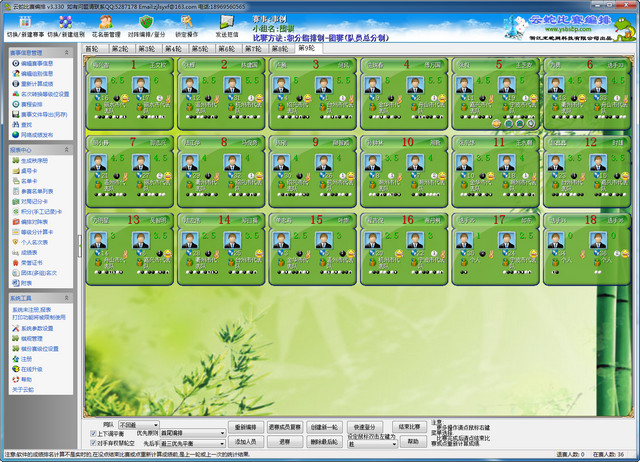Switch to the 第2轮 tab
Screen dimensions: 640x462
[121, 49]
